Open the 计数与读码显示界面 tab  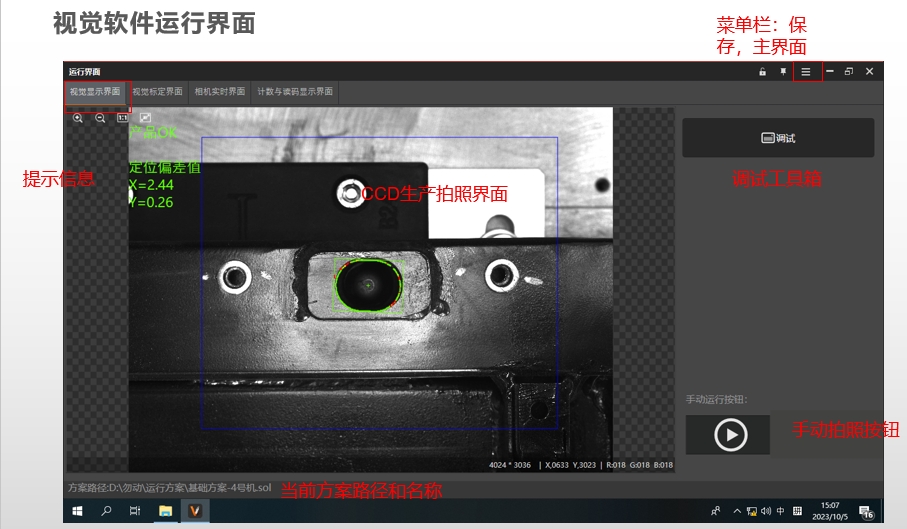click(295, 91)
